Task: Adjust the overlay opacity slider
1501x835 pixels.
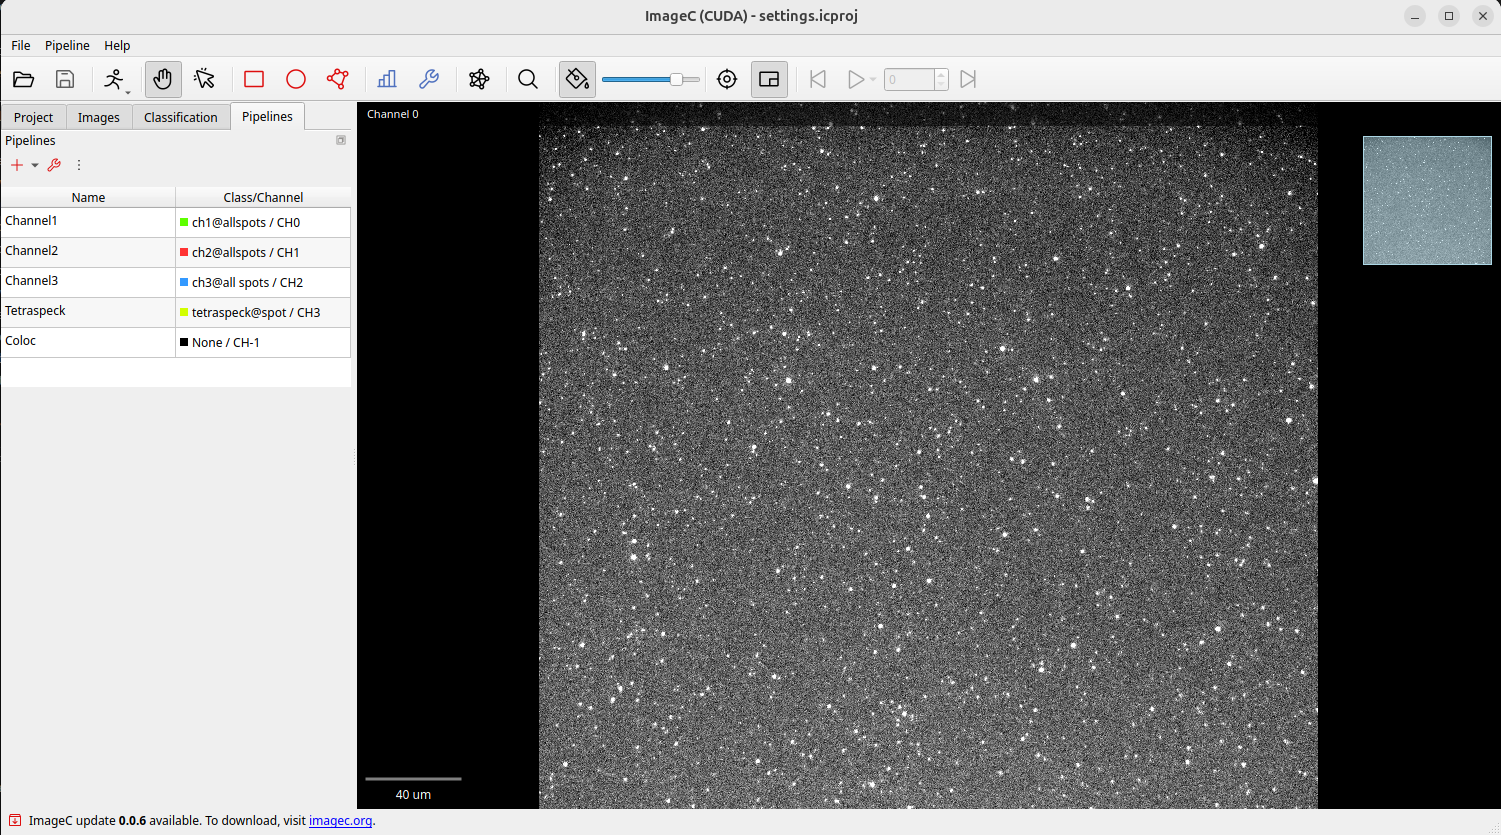Action: click(x=676, y=79)
